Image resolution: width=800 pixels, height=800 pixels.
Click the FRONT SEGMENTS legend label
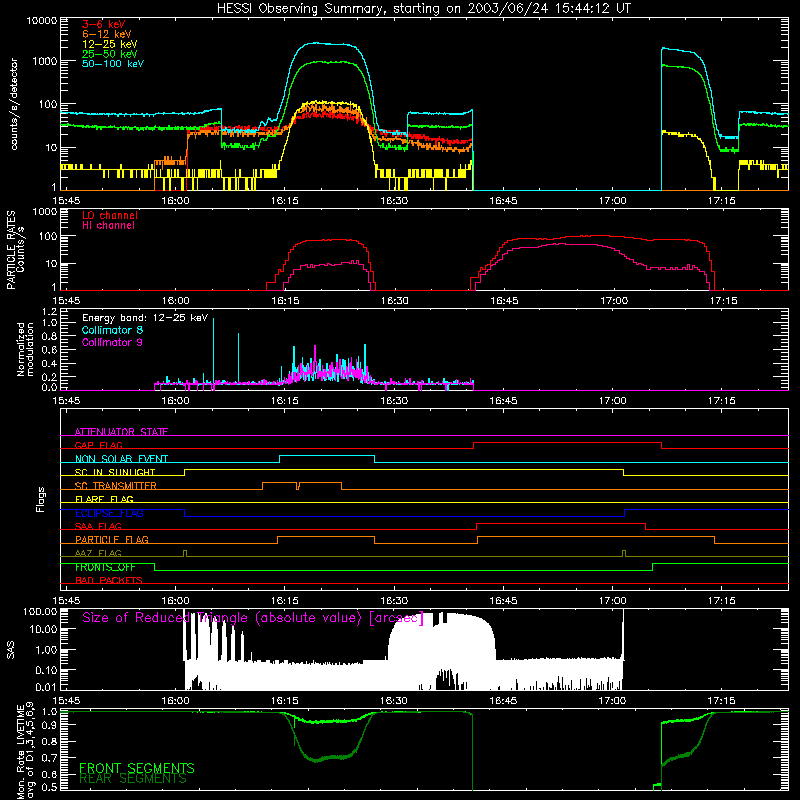[x=137, y=768]
